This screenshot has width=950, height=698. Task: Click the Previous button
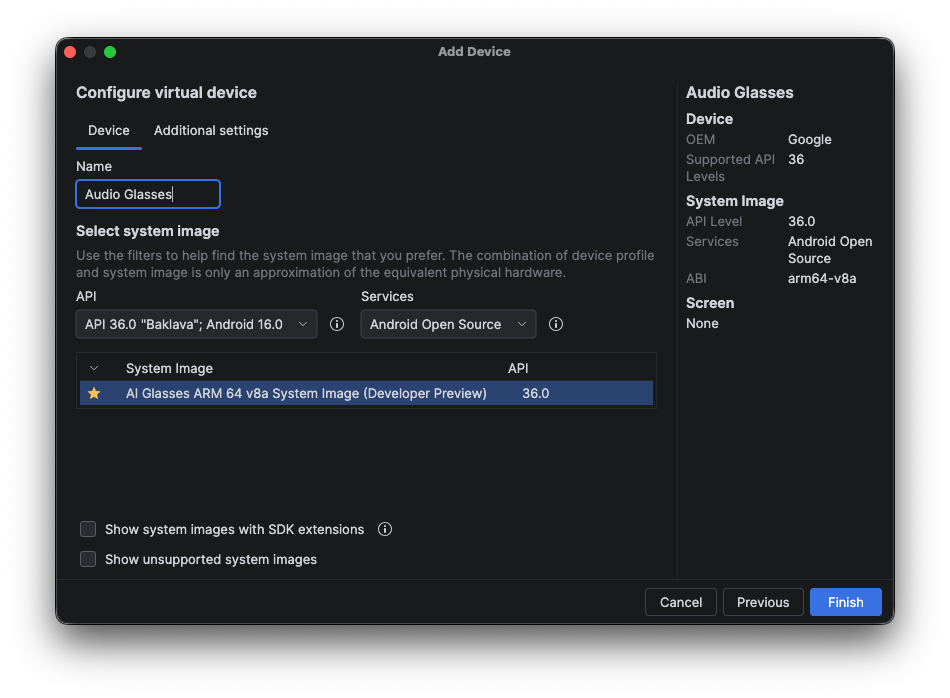pos(763,602)
